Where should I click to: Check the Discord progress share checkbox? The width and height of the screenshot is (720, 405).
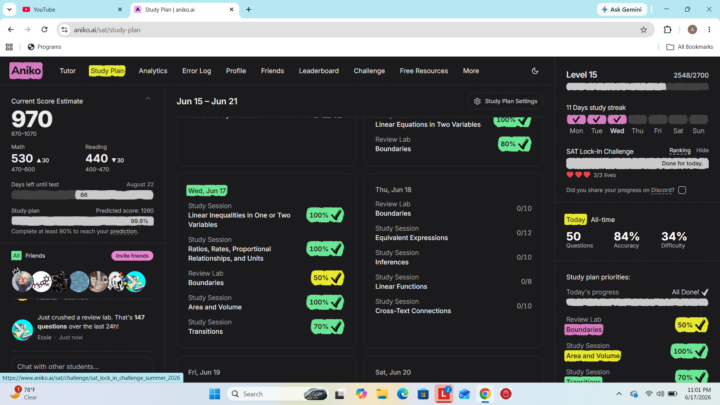682,190
